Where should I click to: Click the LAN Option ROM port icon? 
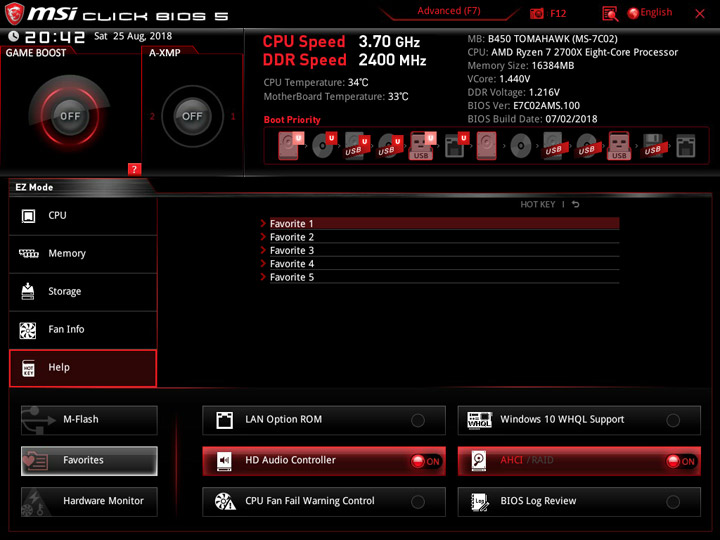tap(225, 420)
